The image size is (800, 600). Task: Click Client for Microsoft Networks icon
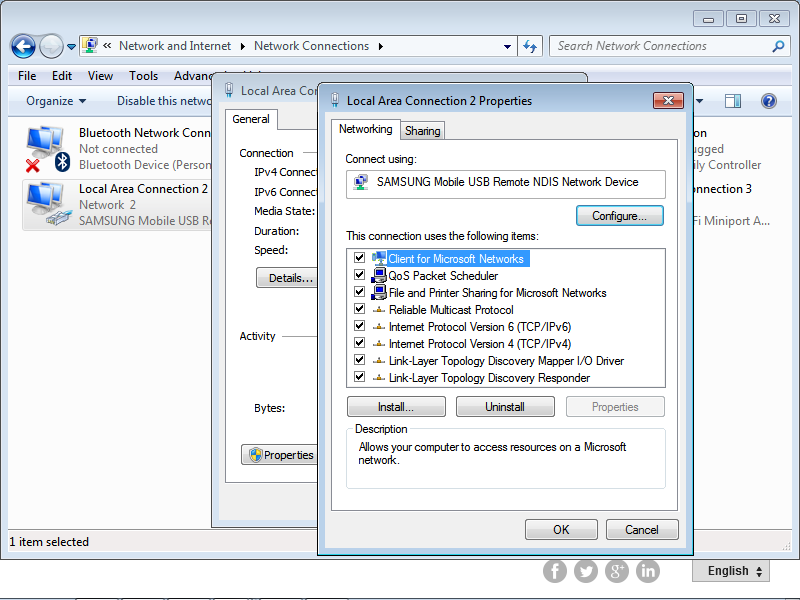click(x=379, y=258)
